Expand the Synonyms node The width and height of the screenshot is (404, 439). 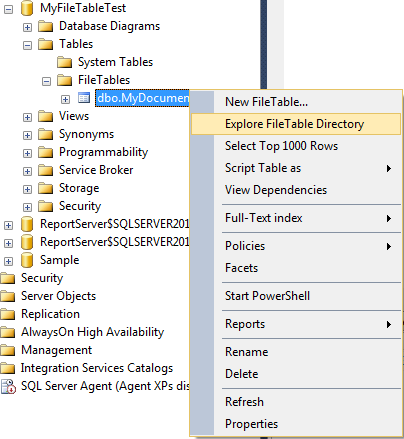pyautogui.click(x=27, y=135)
